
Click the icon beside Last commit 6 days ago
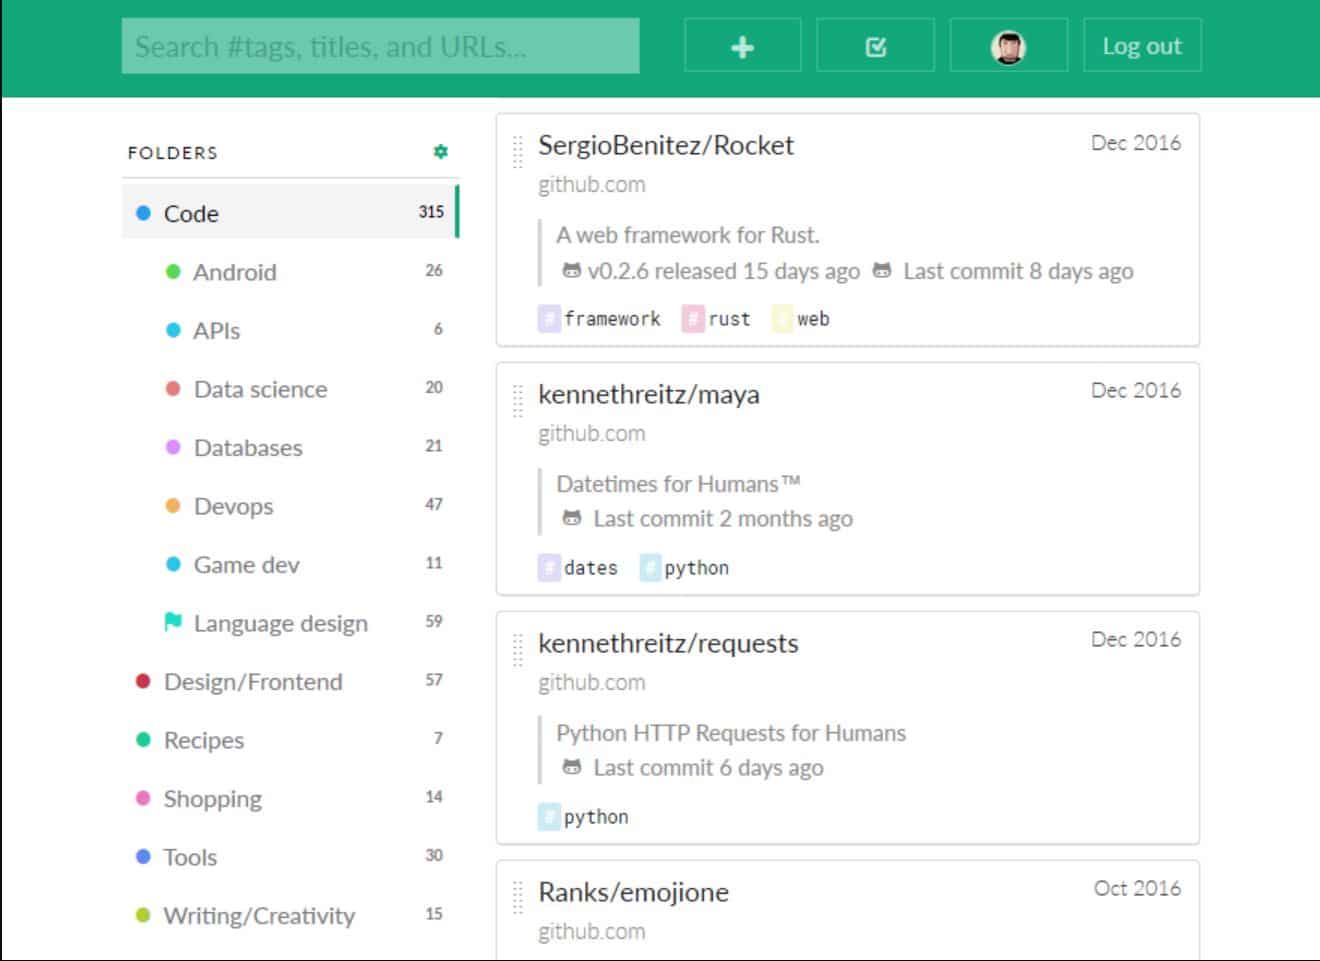click(x=572, y=767)
